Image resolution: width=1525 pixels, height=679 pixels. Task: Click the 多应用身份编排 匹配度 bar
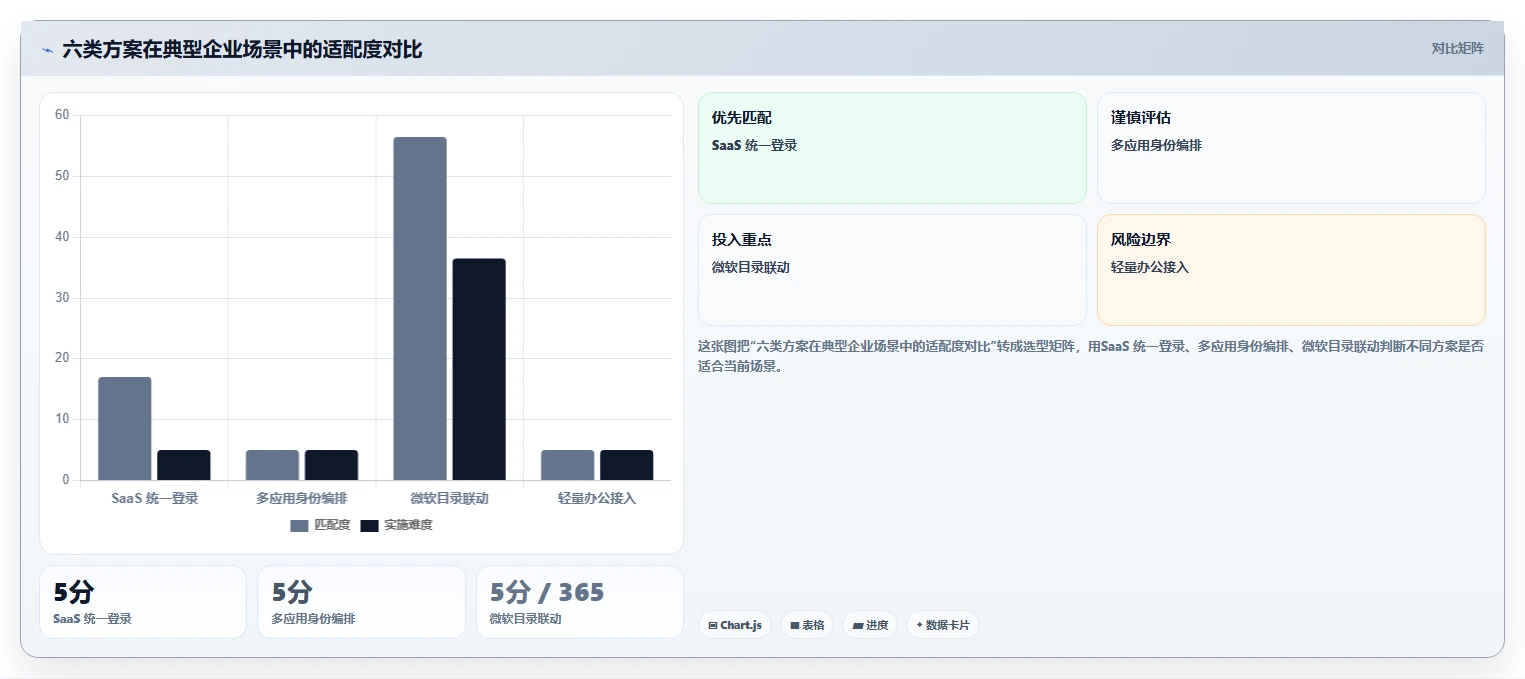[x=272, y=465]
